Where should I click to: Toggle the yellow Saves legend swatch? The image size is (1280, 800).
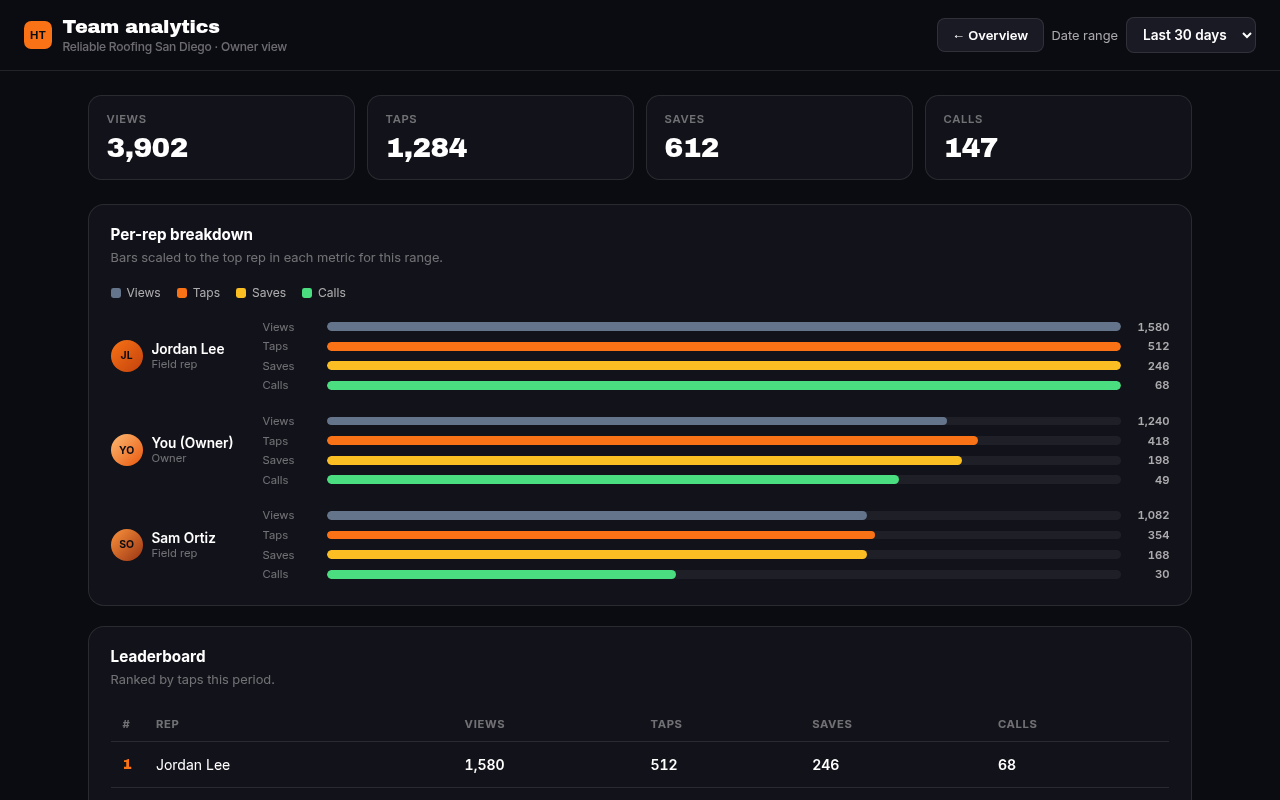click(241, 293)
